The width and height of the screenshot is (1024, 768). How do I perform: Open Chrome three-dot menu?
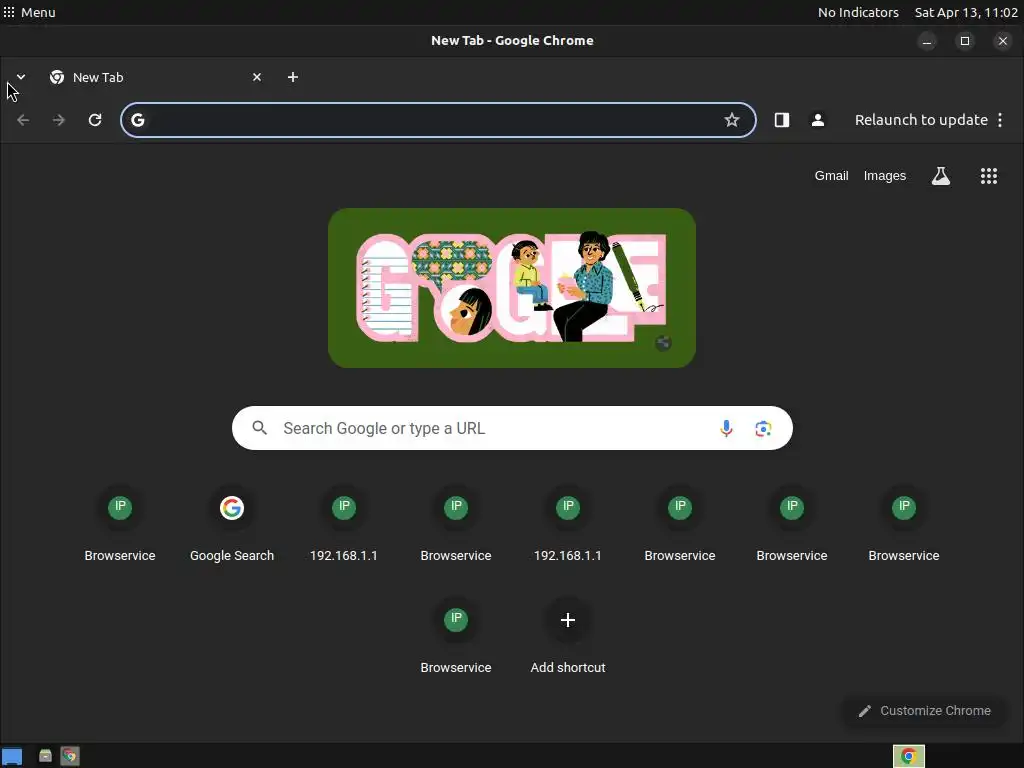coord(1000,120)
